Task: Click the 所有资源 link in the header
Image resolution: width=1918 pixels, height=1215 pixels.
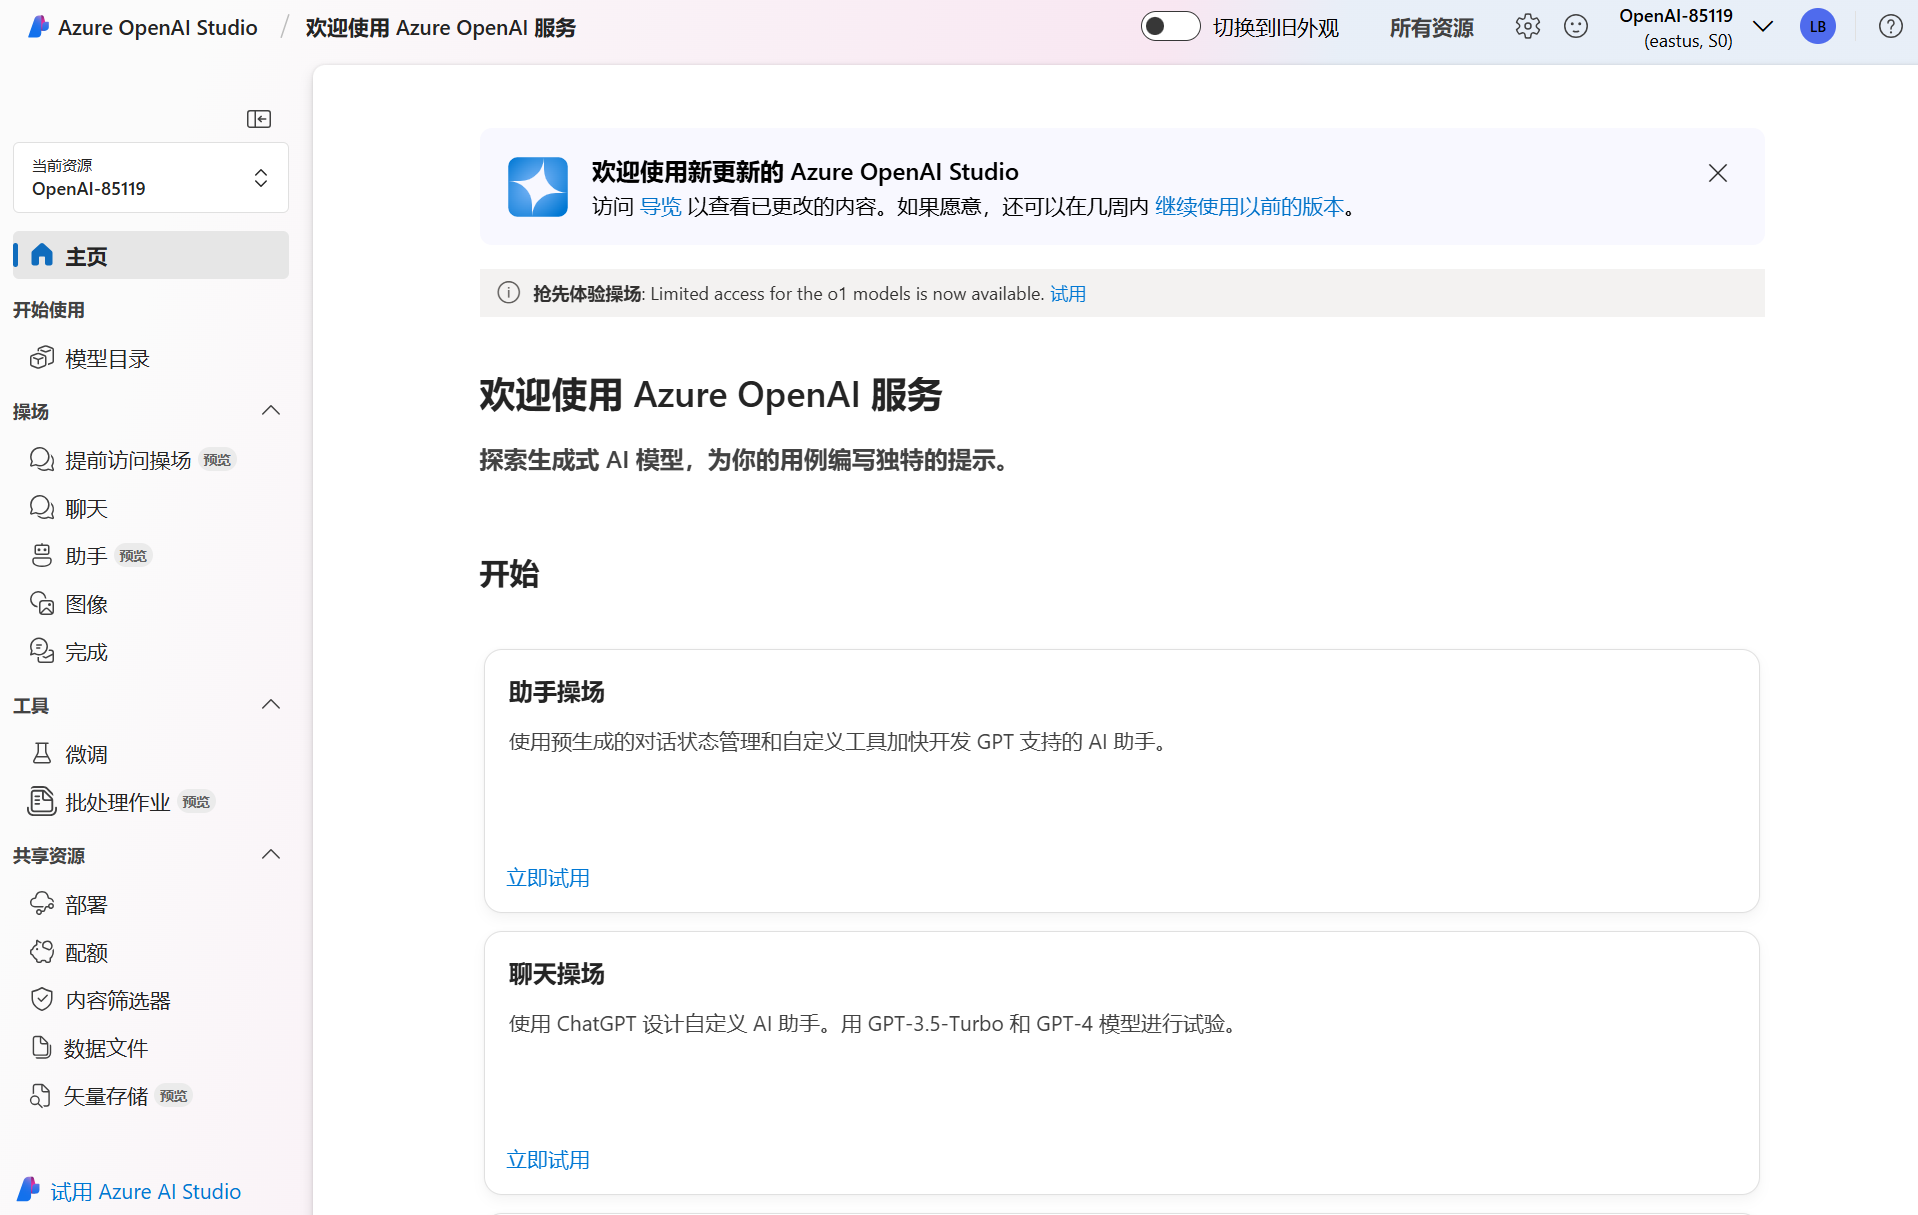Action: [1431, 28]
